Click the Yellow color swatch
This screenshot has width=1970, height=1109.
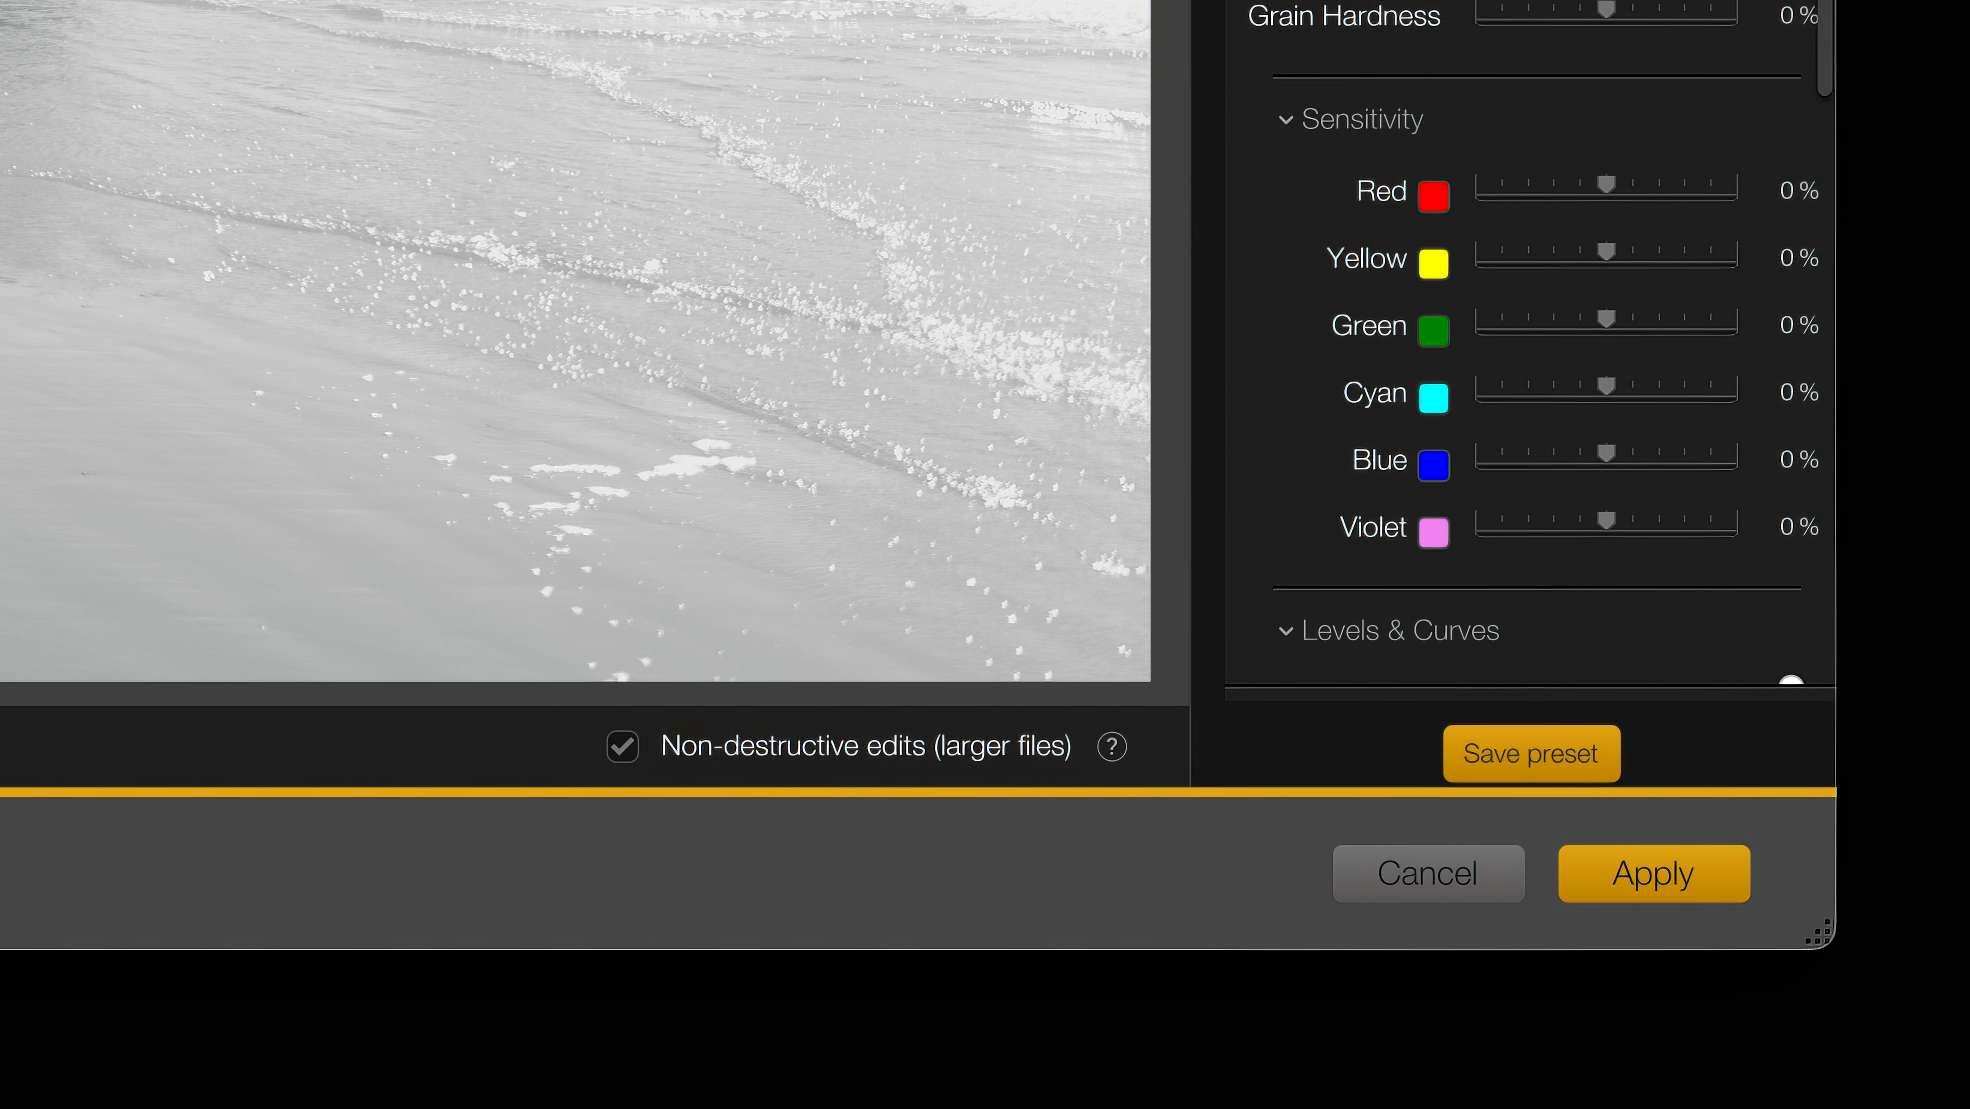(1434, 264)
